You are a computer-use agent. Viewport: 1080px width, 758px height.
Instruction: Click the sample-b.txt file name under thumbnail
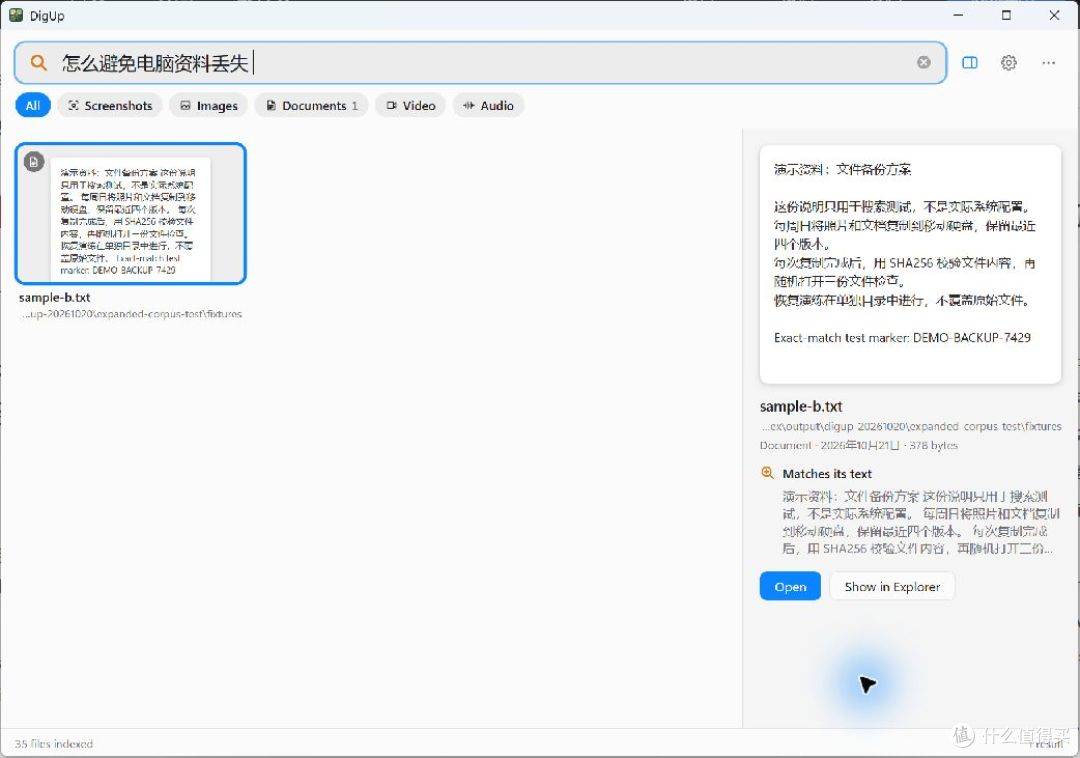(x=54, y=297)
